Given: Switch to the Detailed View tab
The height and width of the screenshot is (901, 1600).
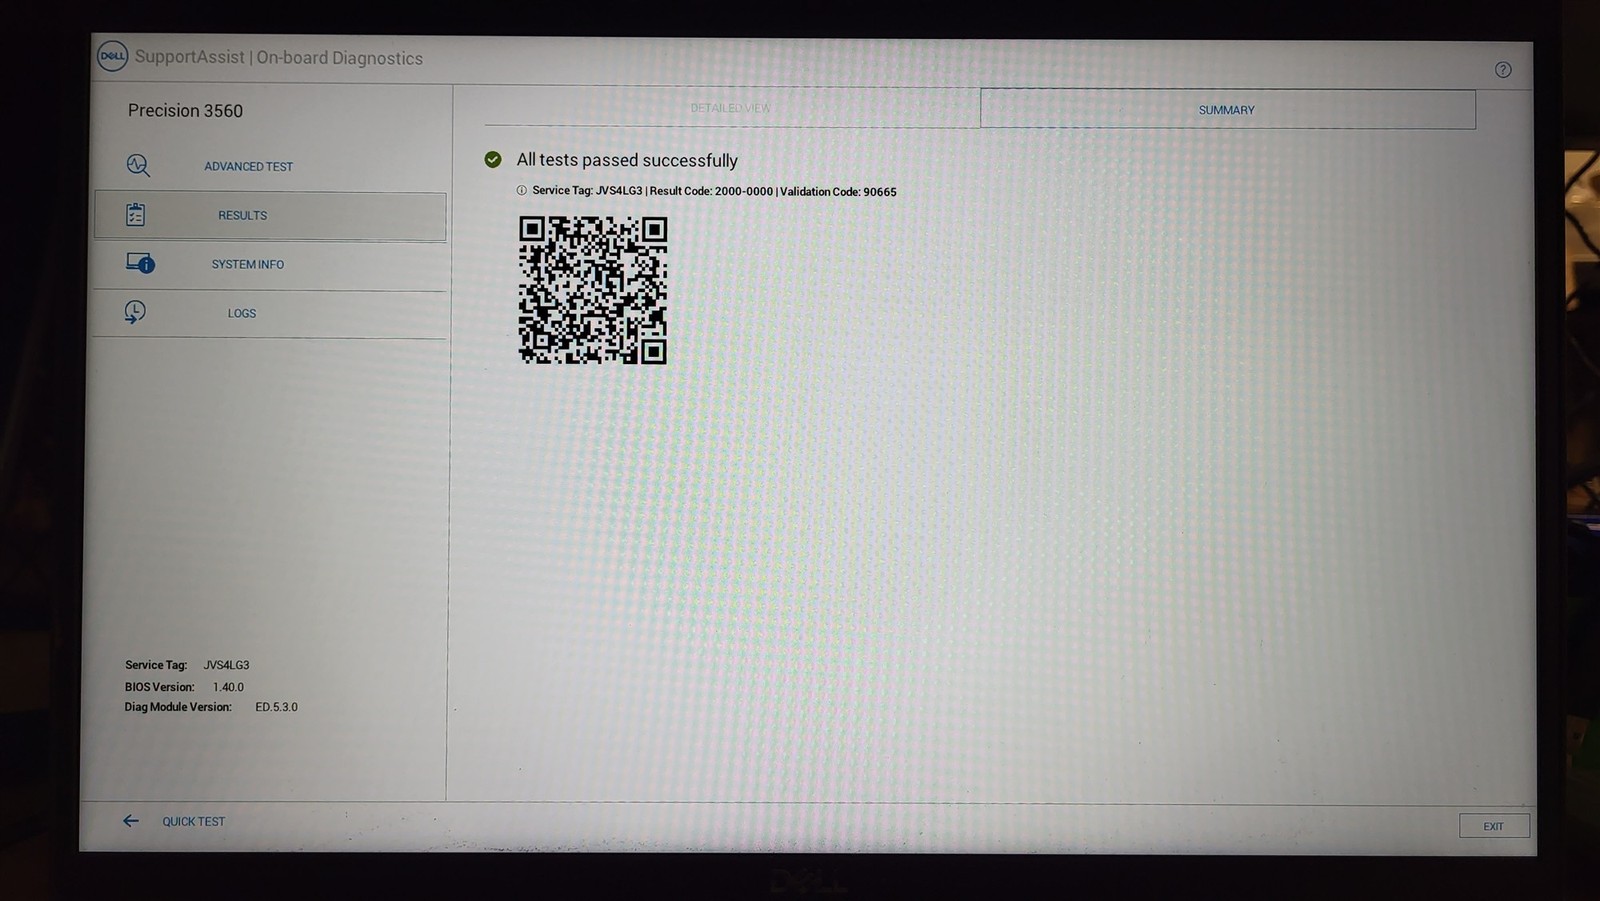Looking at the screenshot, I should 731,107.
